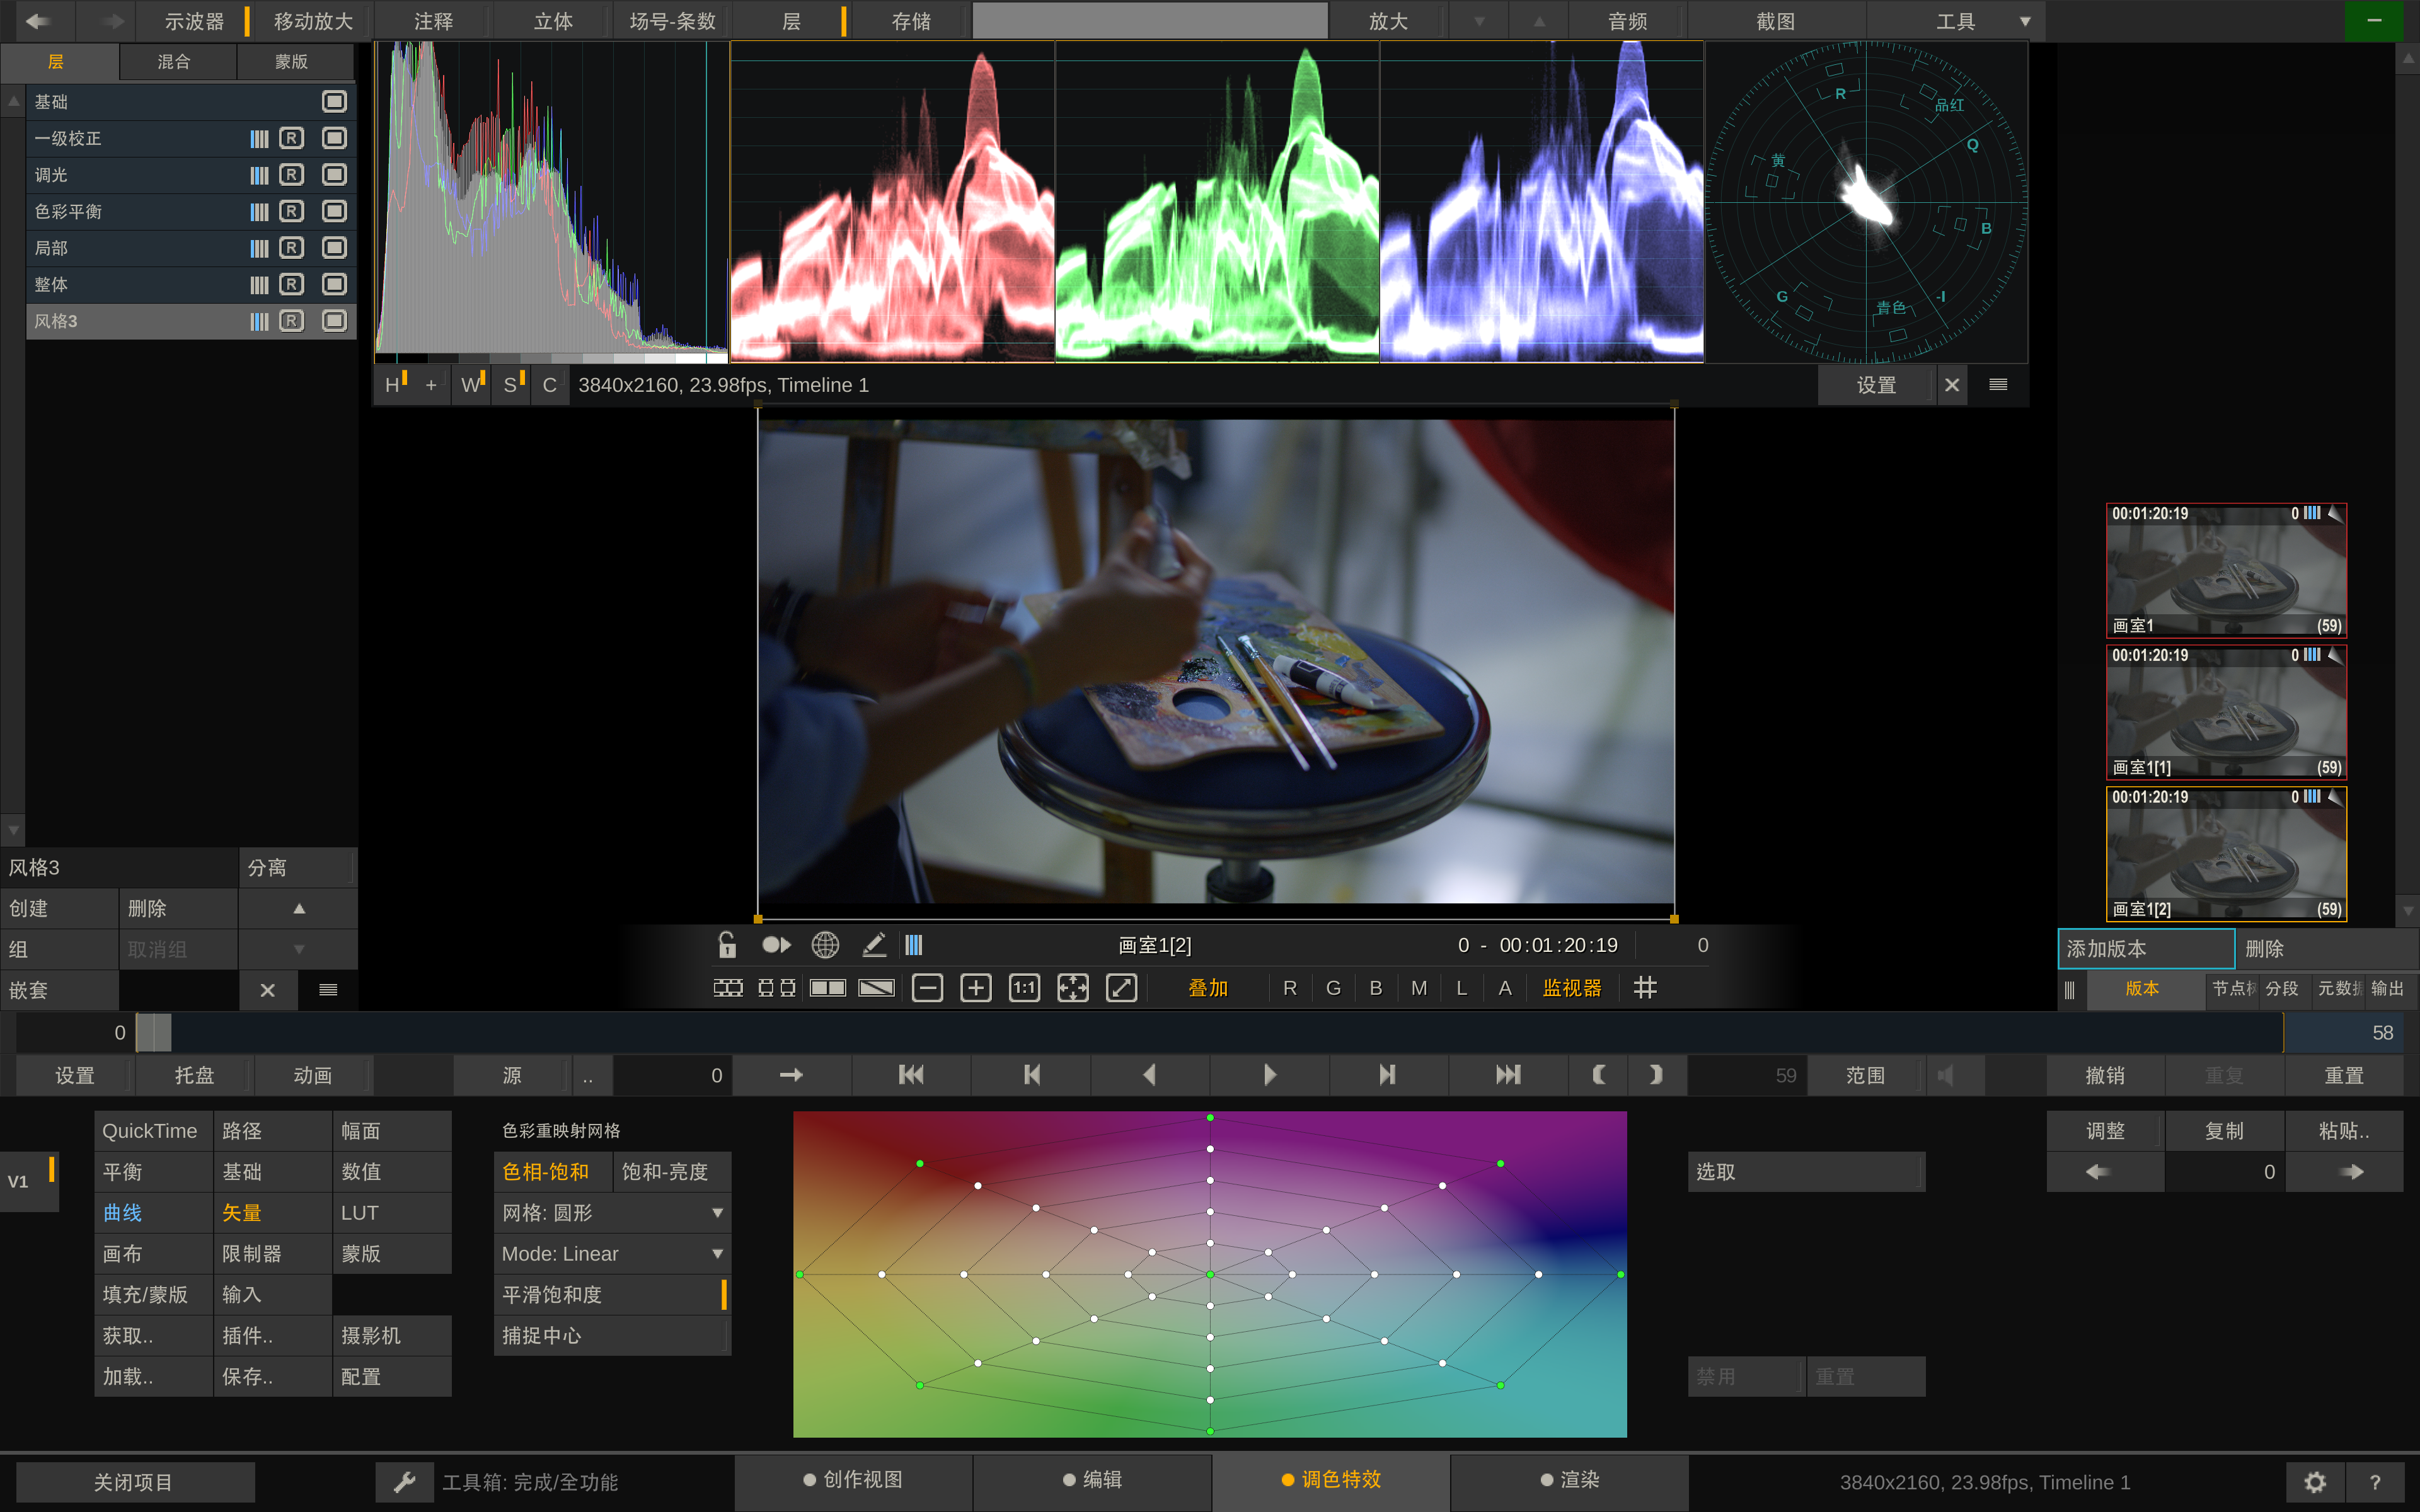This screenshot has height=1512, width=2420.
Task: Switch to the 渲染 workspace tab
Action: pyautogui.click(x=1569, y=1480)
